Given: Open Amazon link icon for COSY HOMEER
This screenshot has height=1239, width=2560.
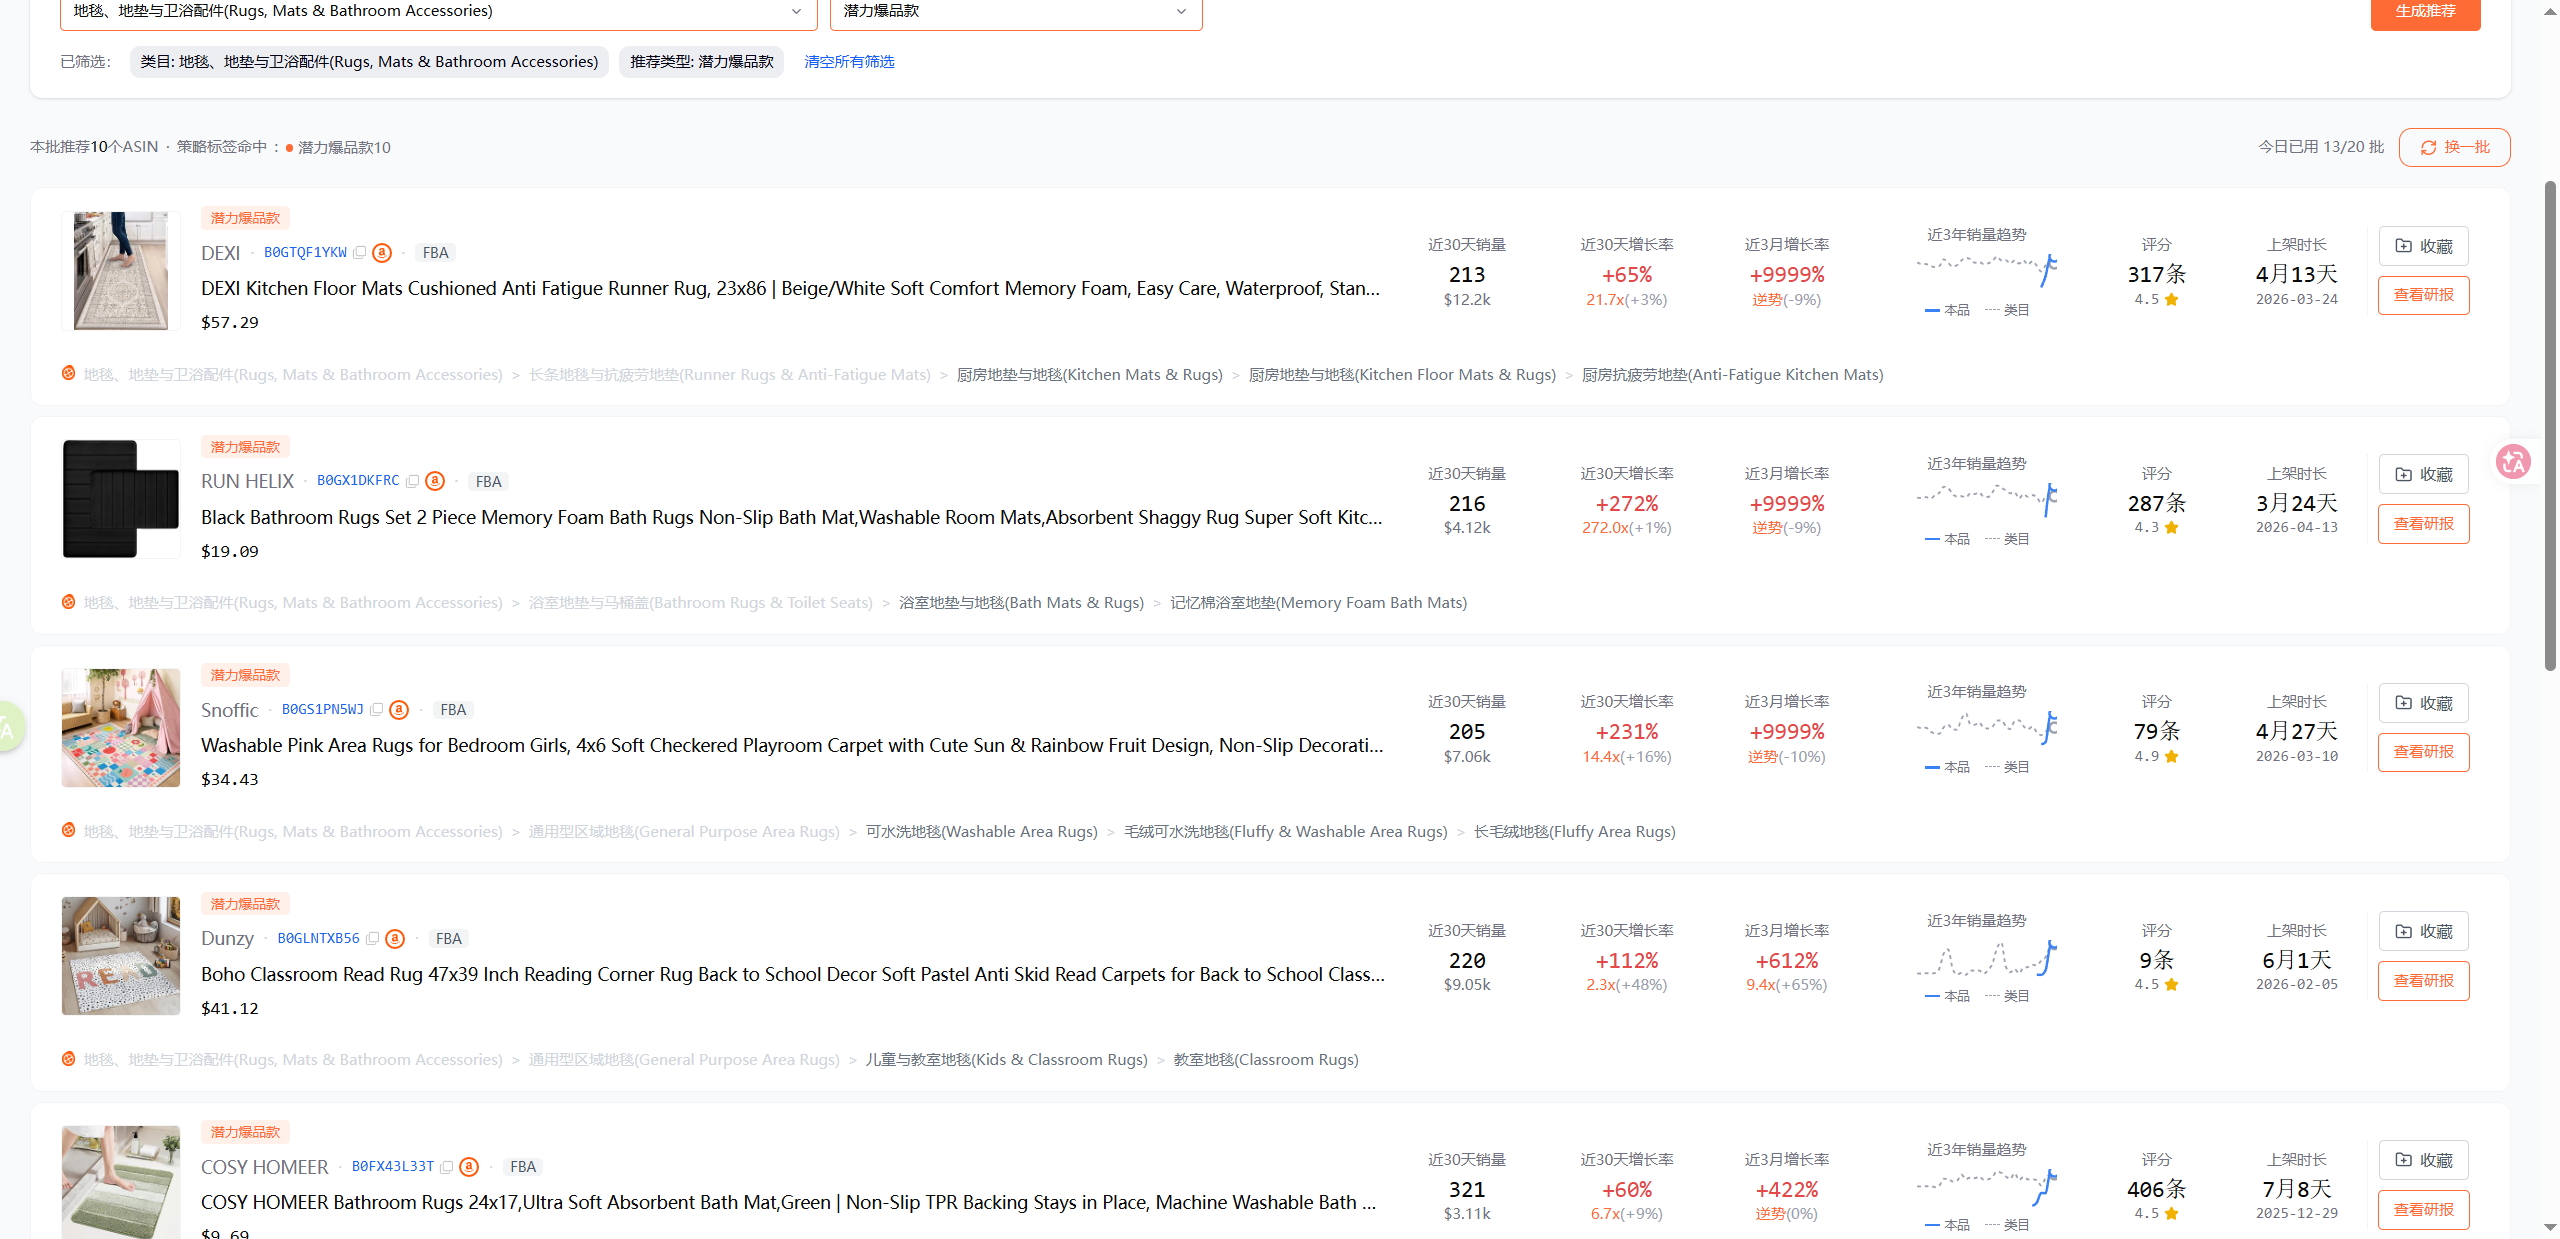Looking at the screenshot, I should (x=469, y=1167).
